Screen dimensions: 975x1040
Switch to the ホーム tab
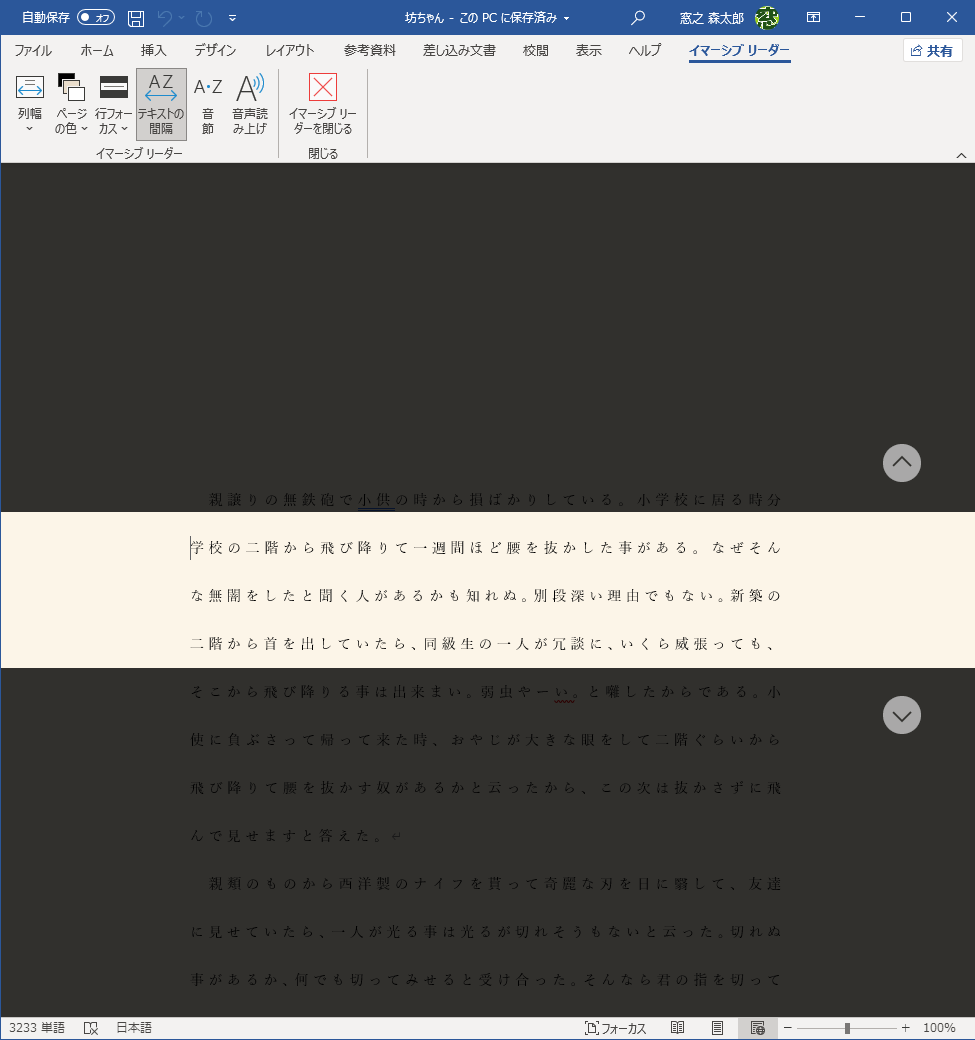(97, 50)
